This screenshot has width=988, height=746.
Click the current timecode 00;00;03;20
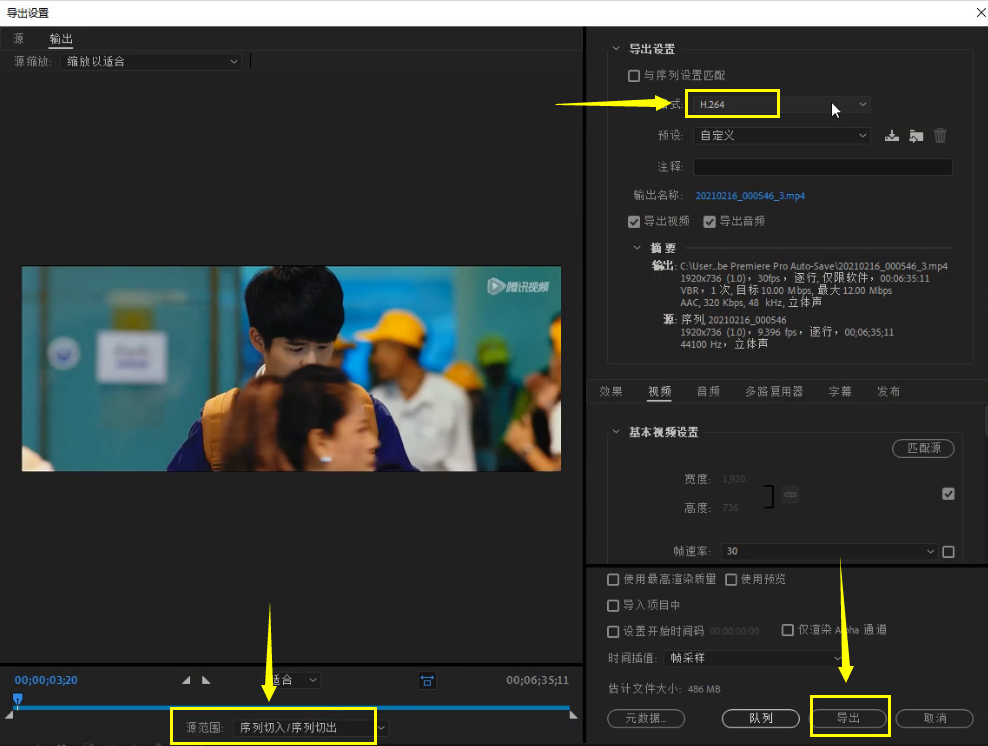tap(46, 680)
